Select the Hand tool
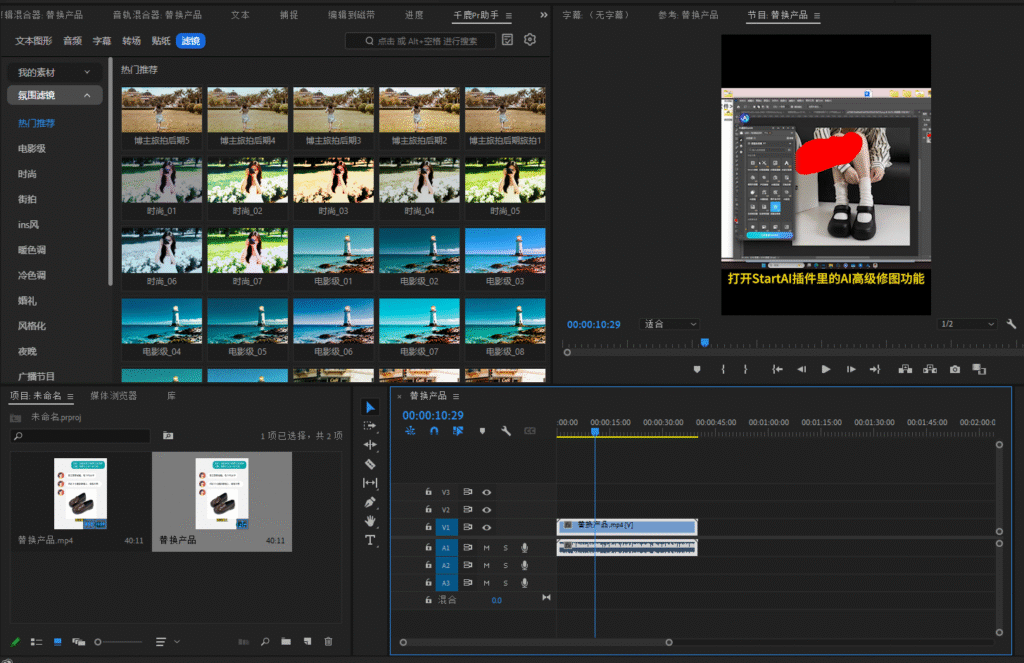Viewport: 1024px width, 663px height. (x=370, y=521)
